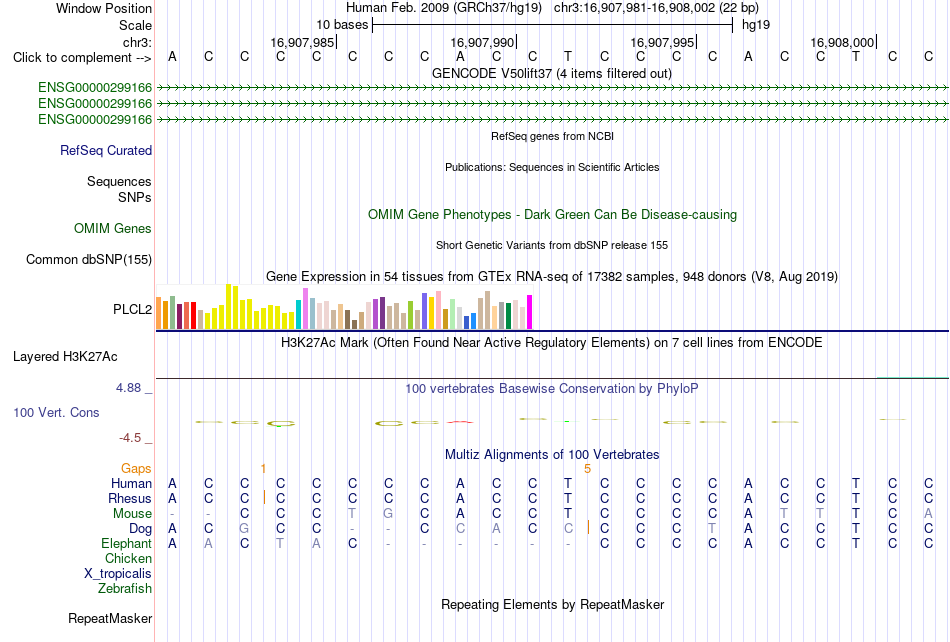Click the Scale track label
The height and width of the screenshot is (642, 950).
135,25
